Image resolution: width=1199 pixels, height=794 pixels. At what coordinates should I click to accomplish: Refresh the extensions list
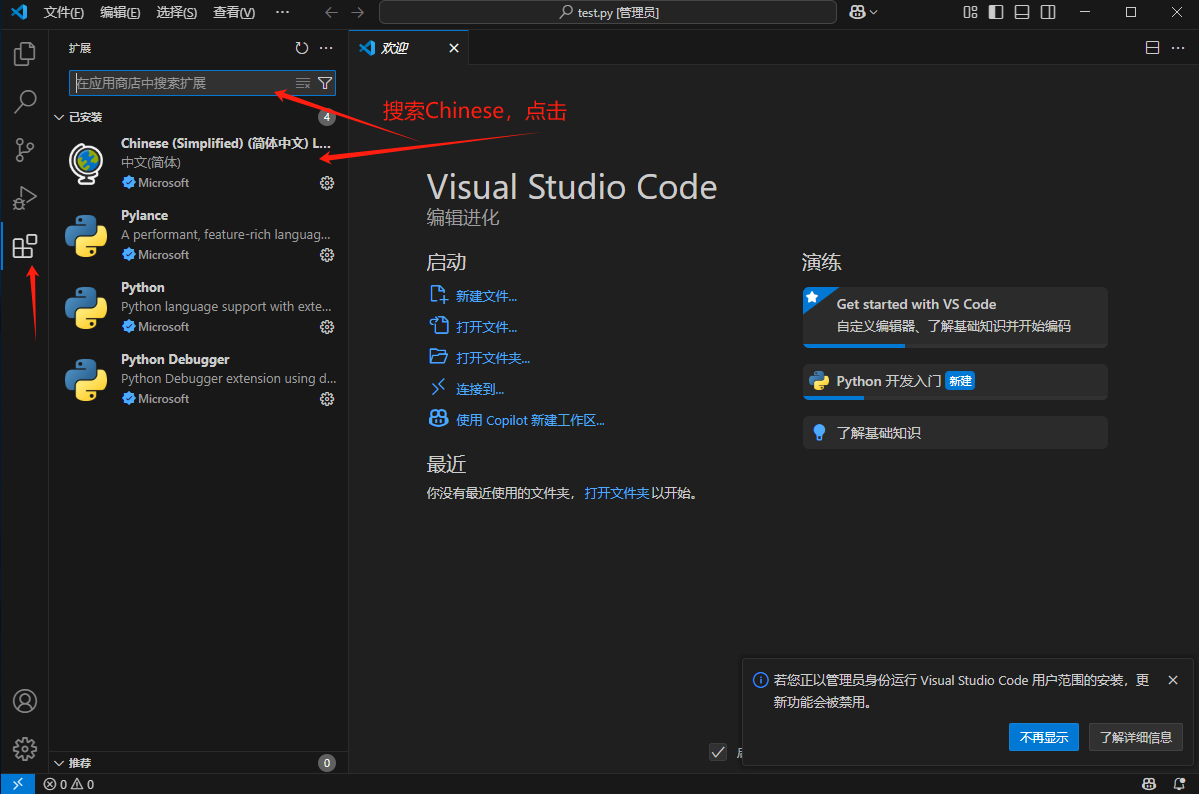point(302,48)
